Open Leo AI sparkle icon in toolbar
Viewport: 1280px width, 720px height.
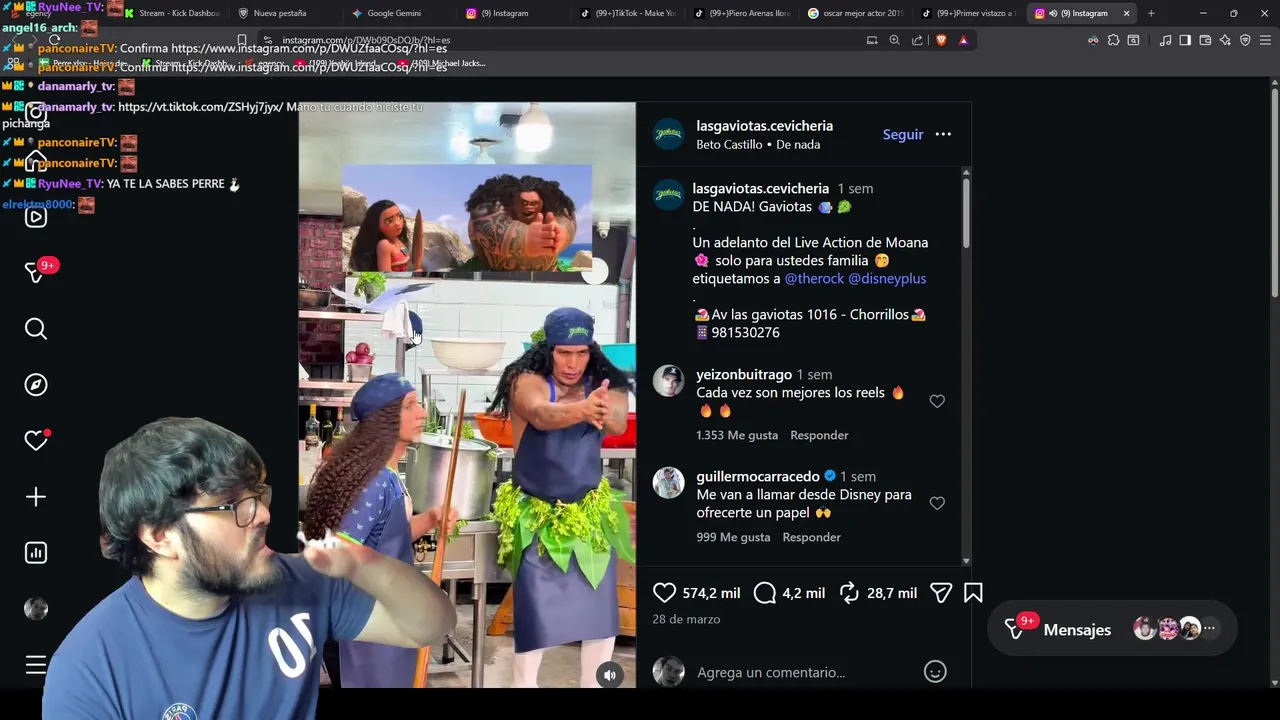tap(1225, 40)
